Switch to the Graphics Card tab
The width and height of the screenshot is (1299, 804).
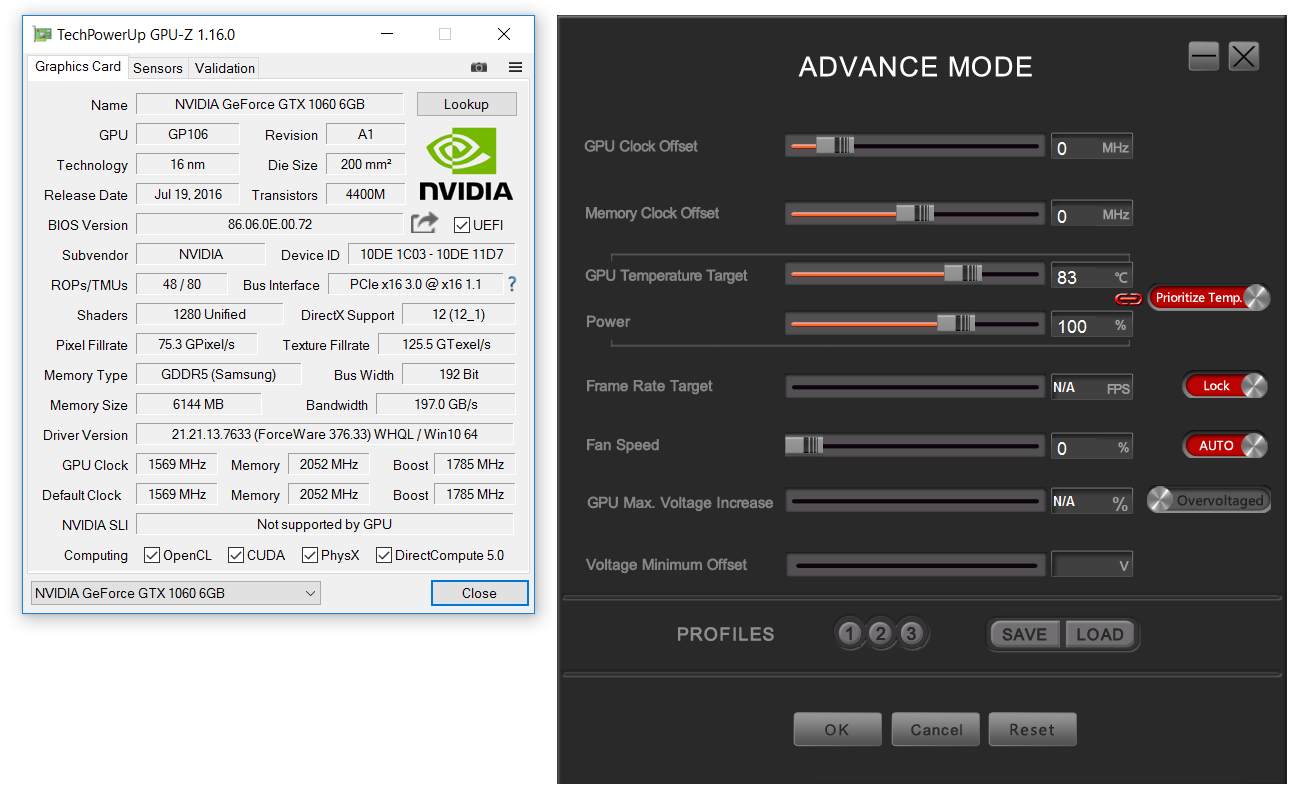click(78, 67)
